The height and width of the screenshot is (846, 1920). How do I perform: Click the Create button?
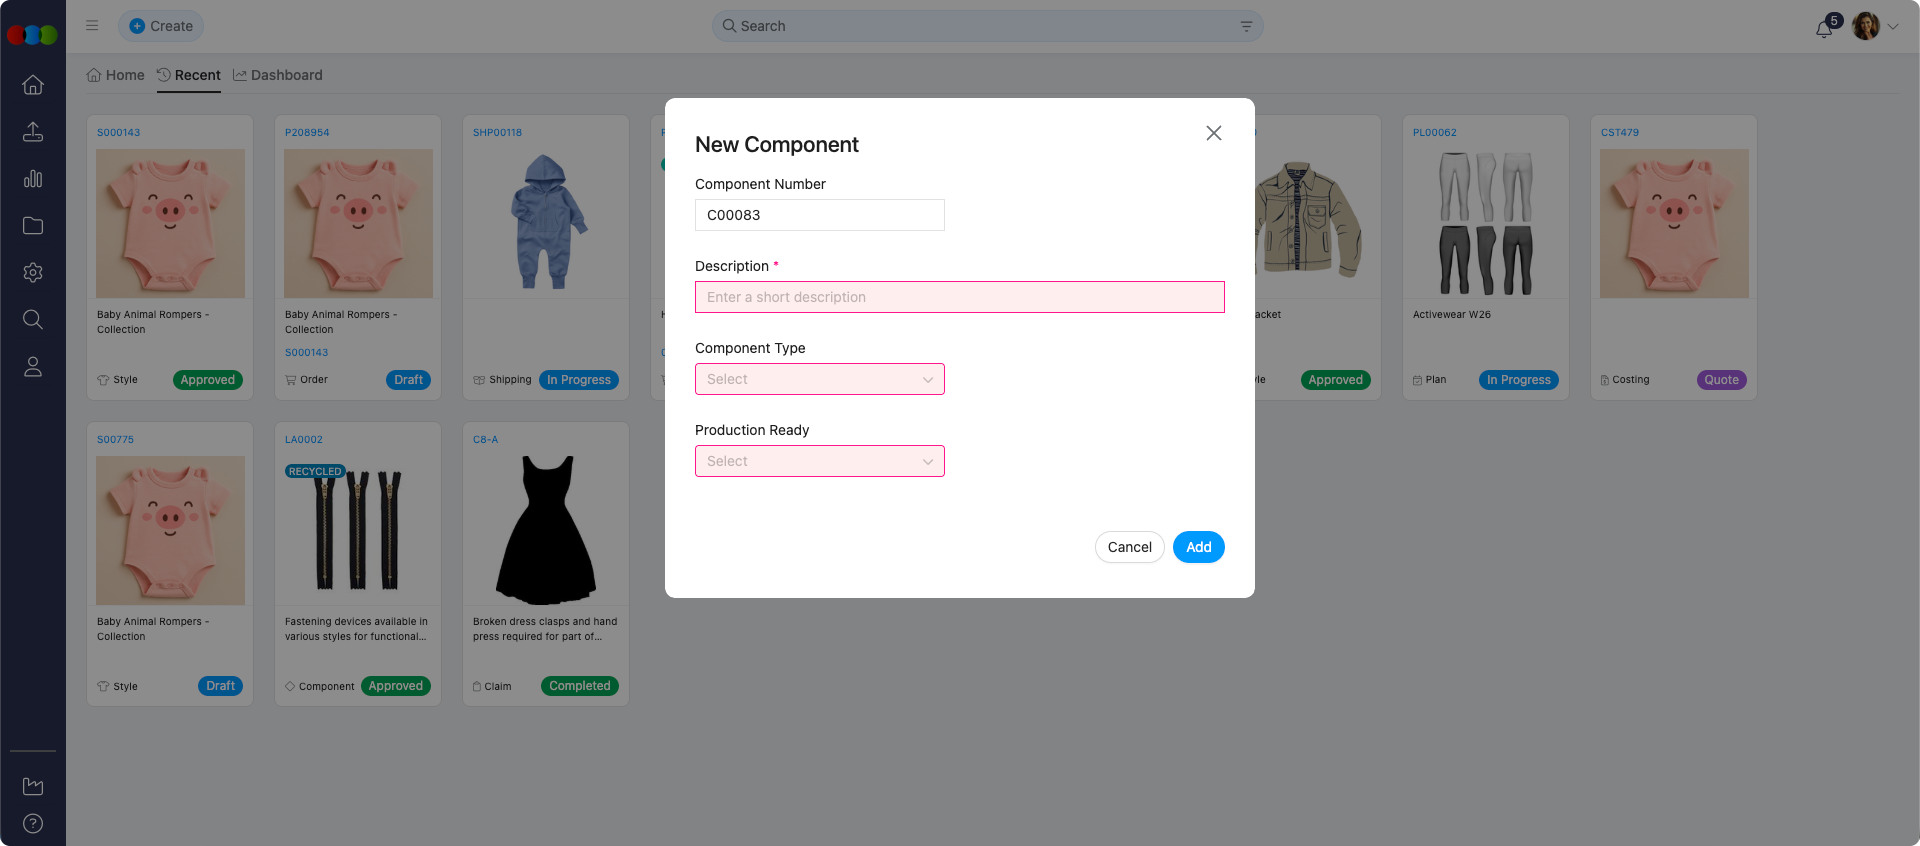(161, 26)
